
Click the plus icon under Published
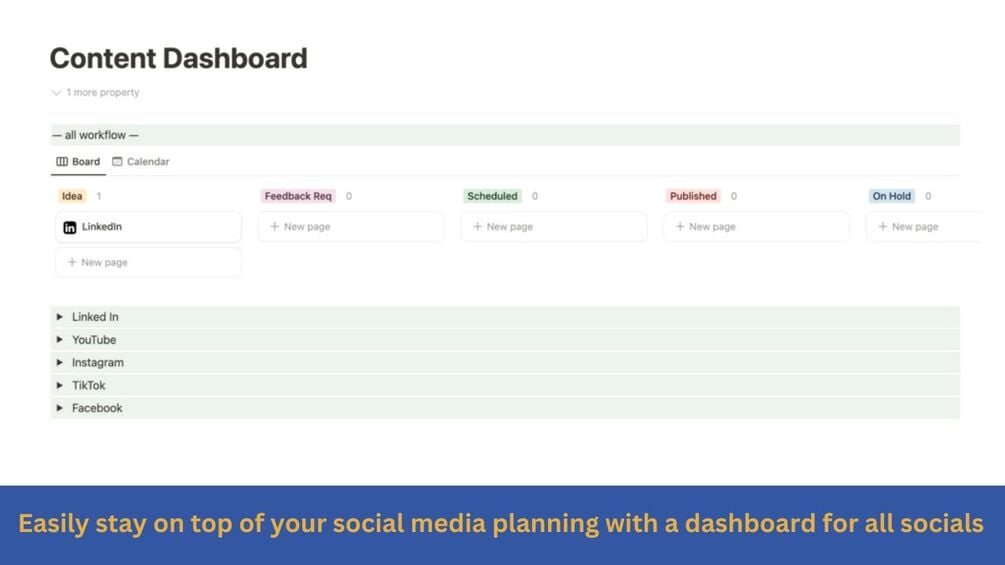tap(680, 227)
